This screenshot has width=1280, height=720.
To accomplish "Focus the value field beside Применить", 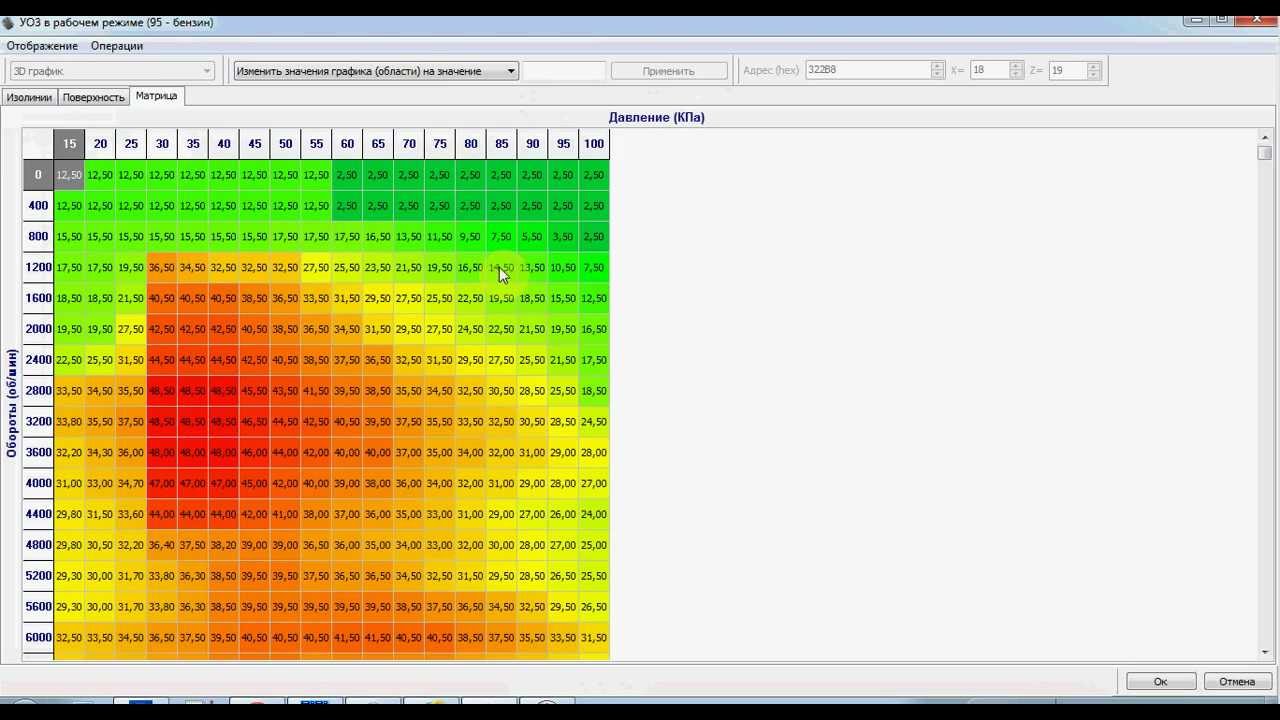I will [x=564, y=71].
